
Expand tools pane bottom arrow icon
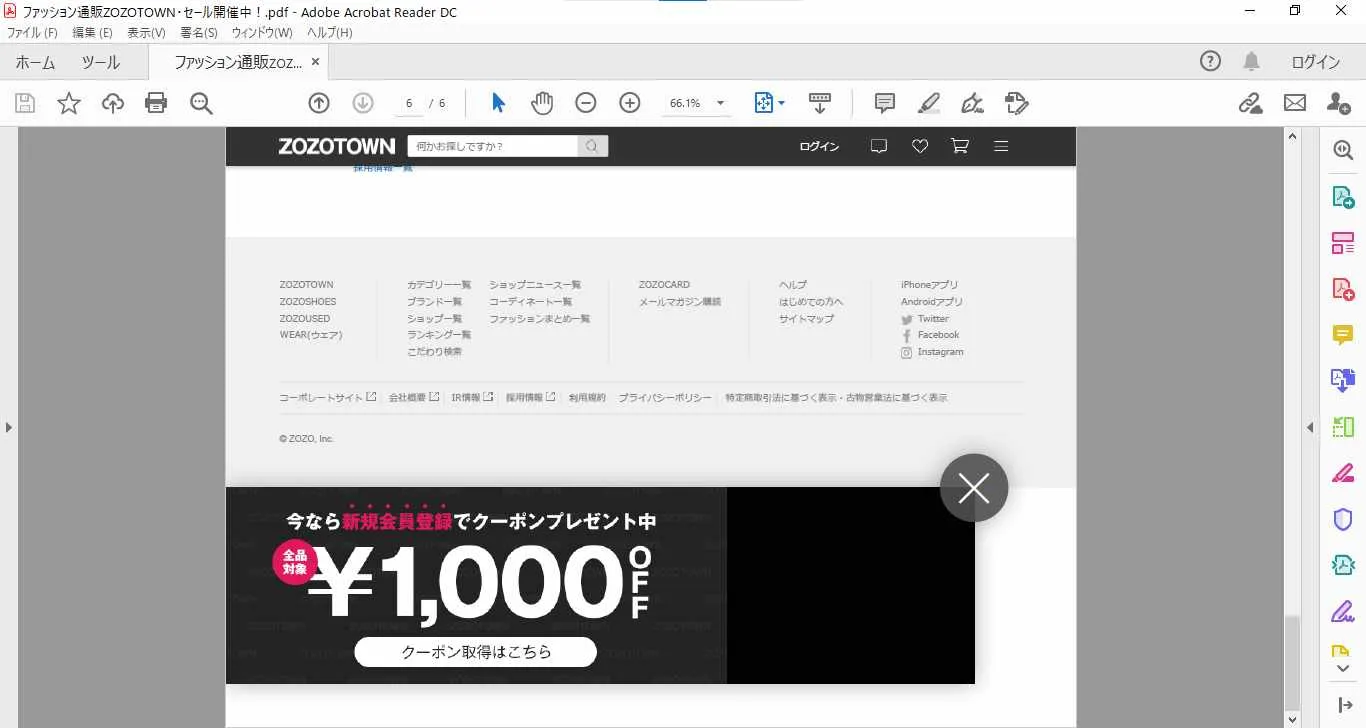click(x=1343, y=705)
